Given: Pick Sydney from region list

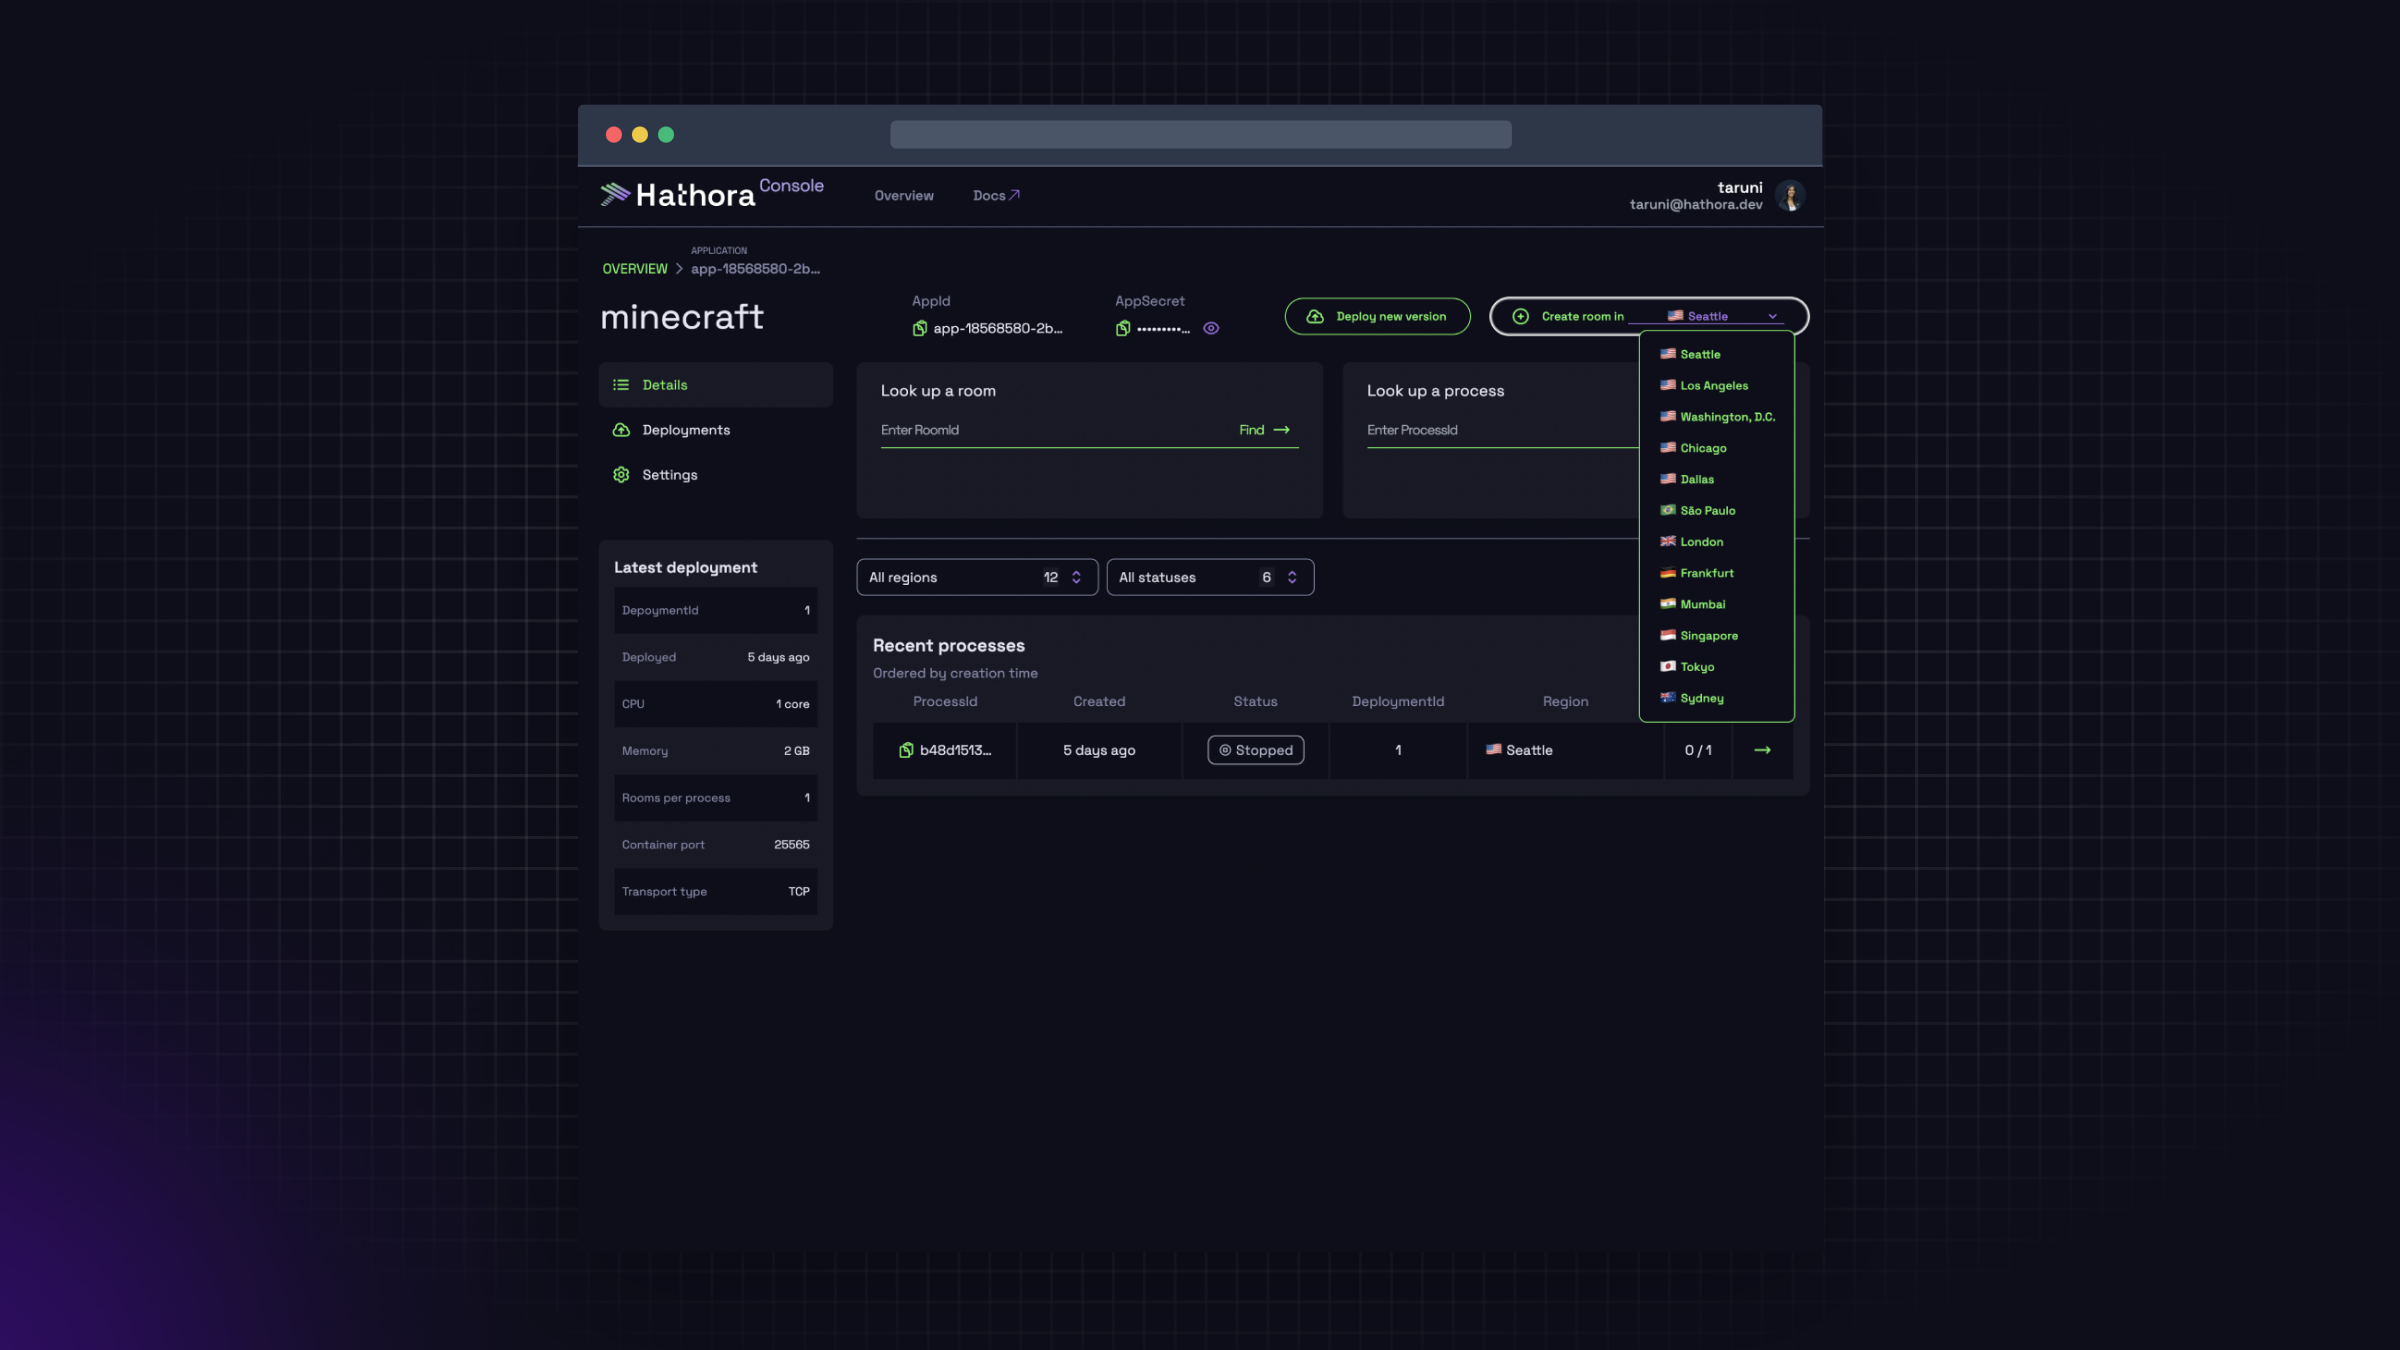Looking at the screenshot, I should (x=1717, y=698).
